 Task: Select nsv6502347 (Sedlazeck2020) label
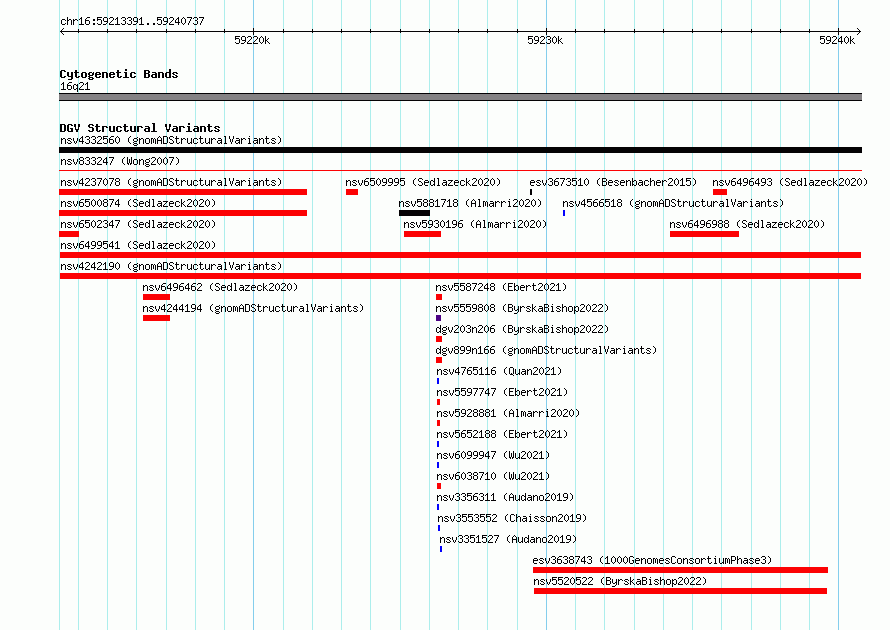pyautogui.click(x=138, y=224)
